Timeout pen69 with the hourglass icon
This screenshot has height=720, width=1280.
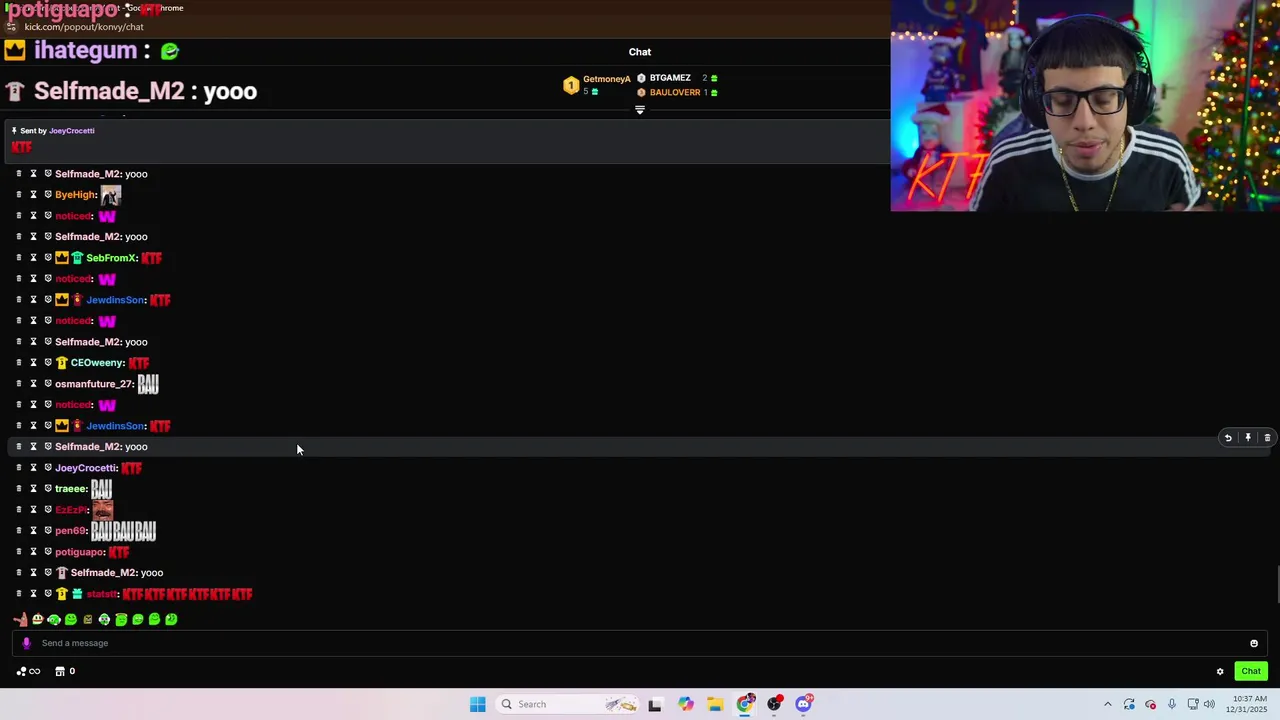pyautogui.click(x=33, y=531)
